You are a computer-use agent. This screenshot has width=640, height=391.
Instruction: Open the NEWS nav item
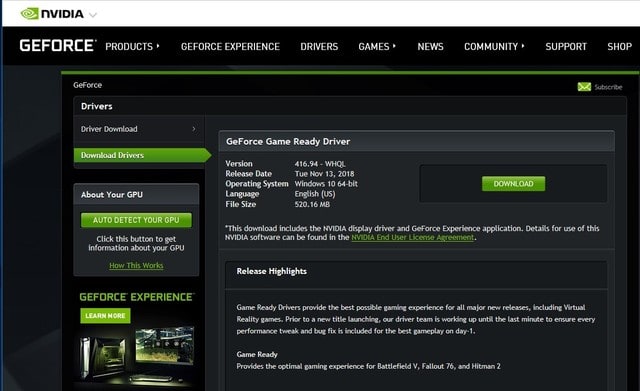click(430, 47)
